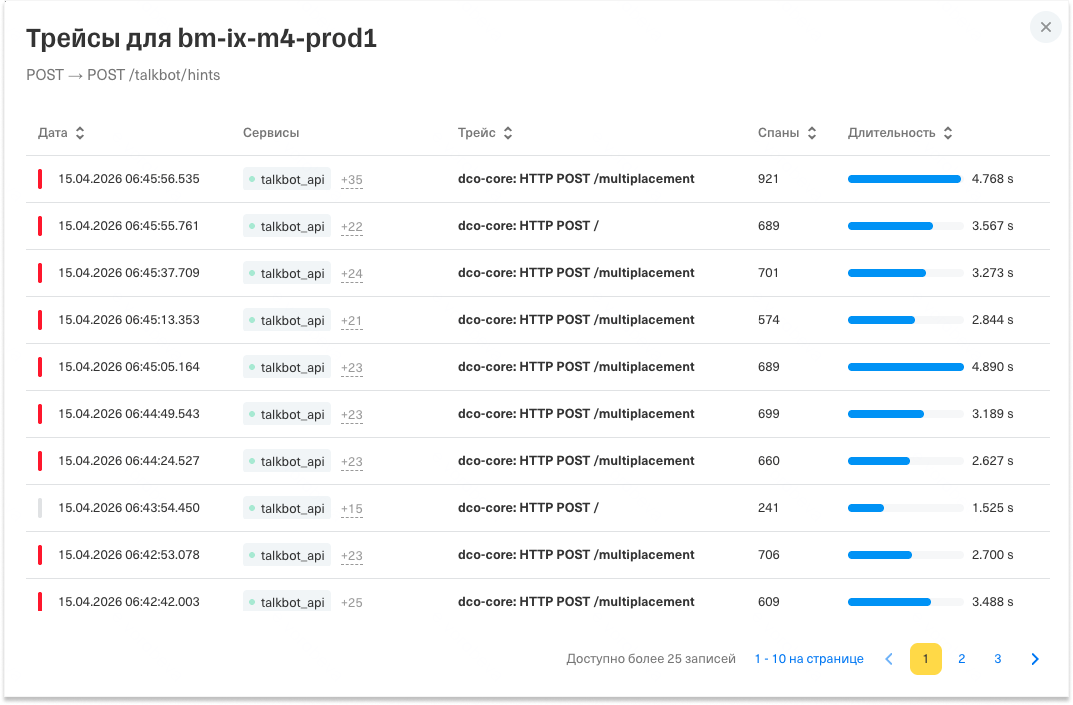The height and width of the screenshot is (705, 1073).
Task: Open page 3 of traces
Action: click(x=998, y=659)
